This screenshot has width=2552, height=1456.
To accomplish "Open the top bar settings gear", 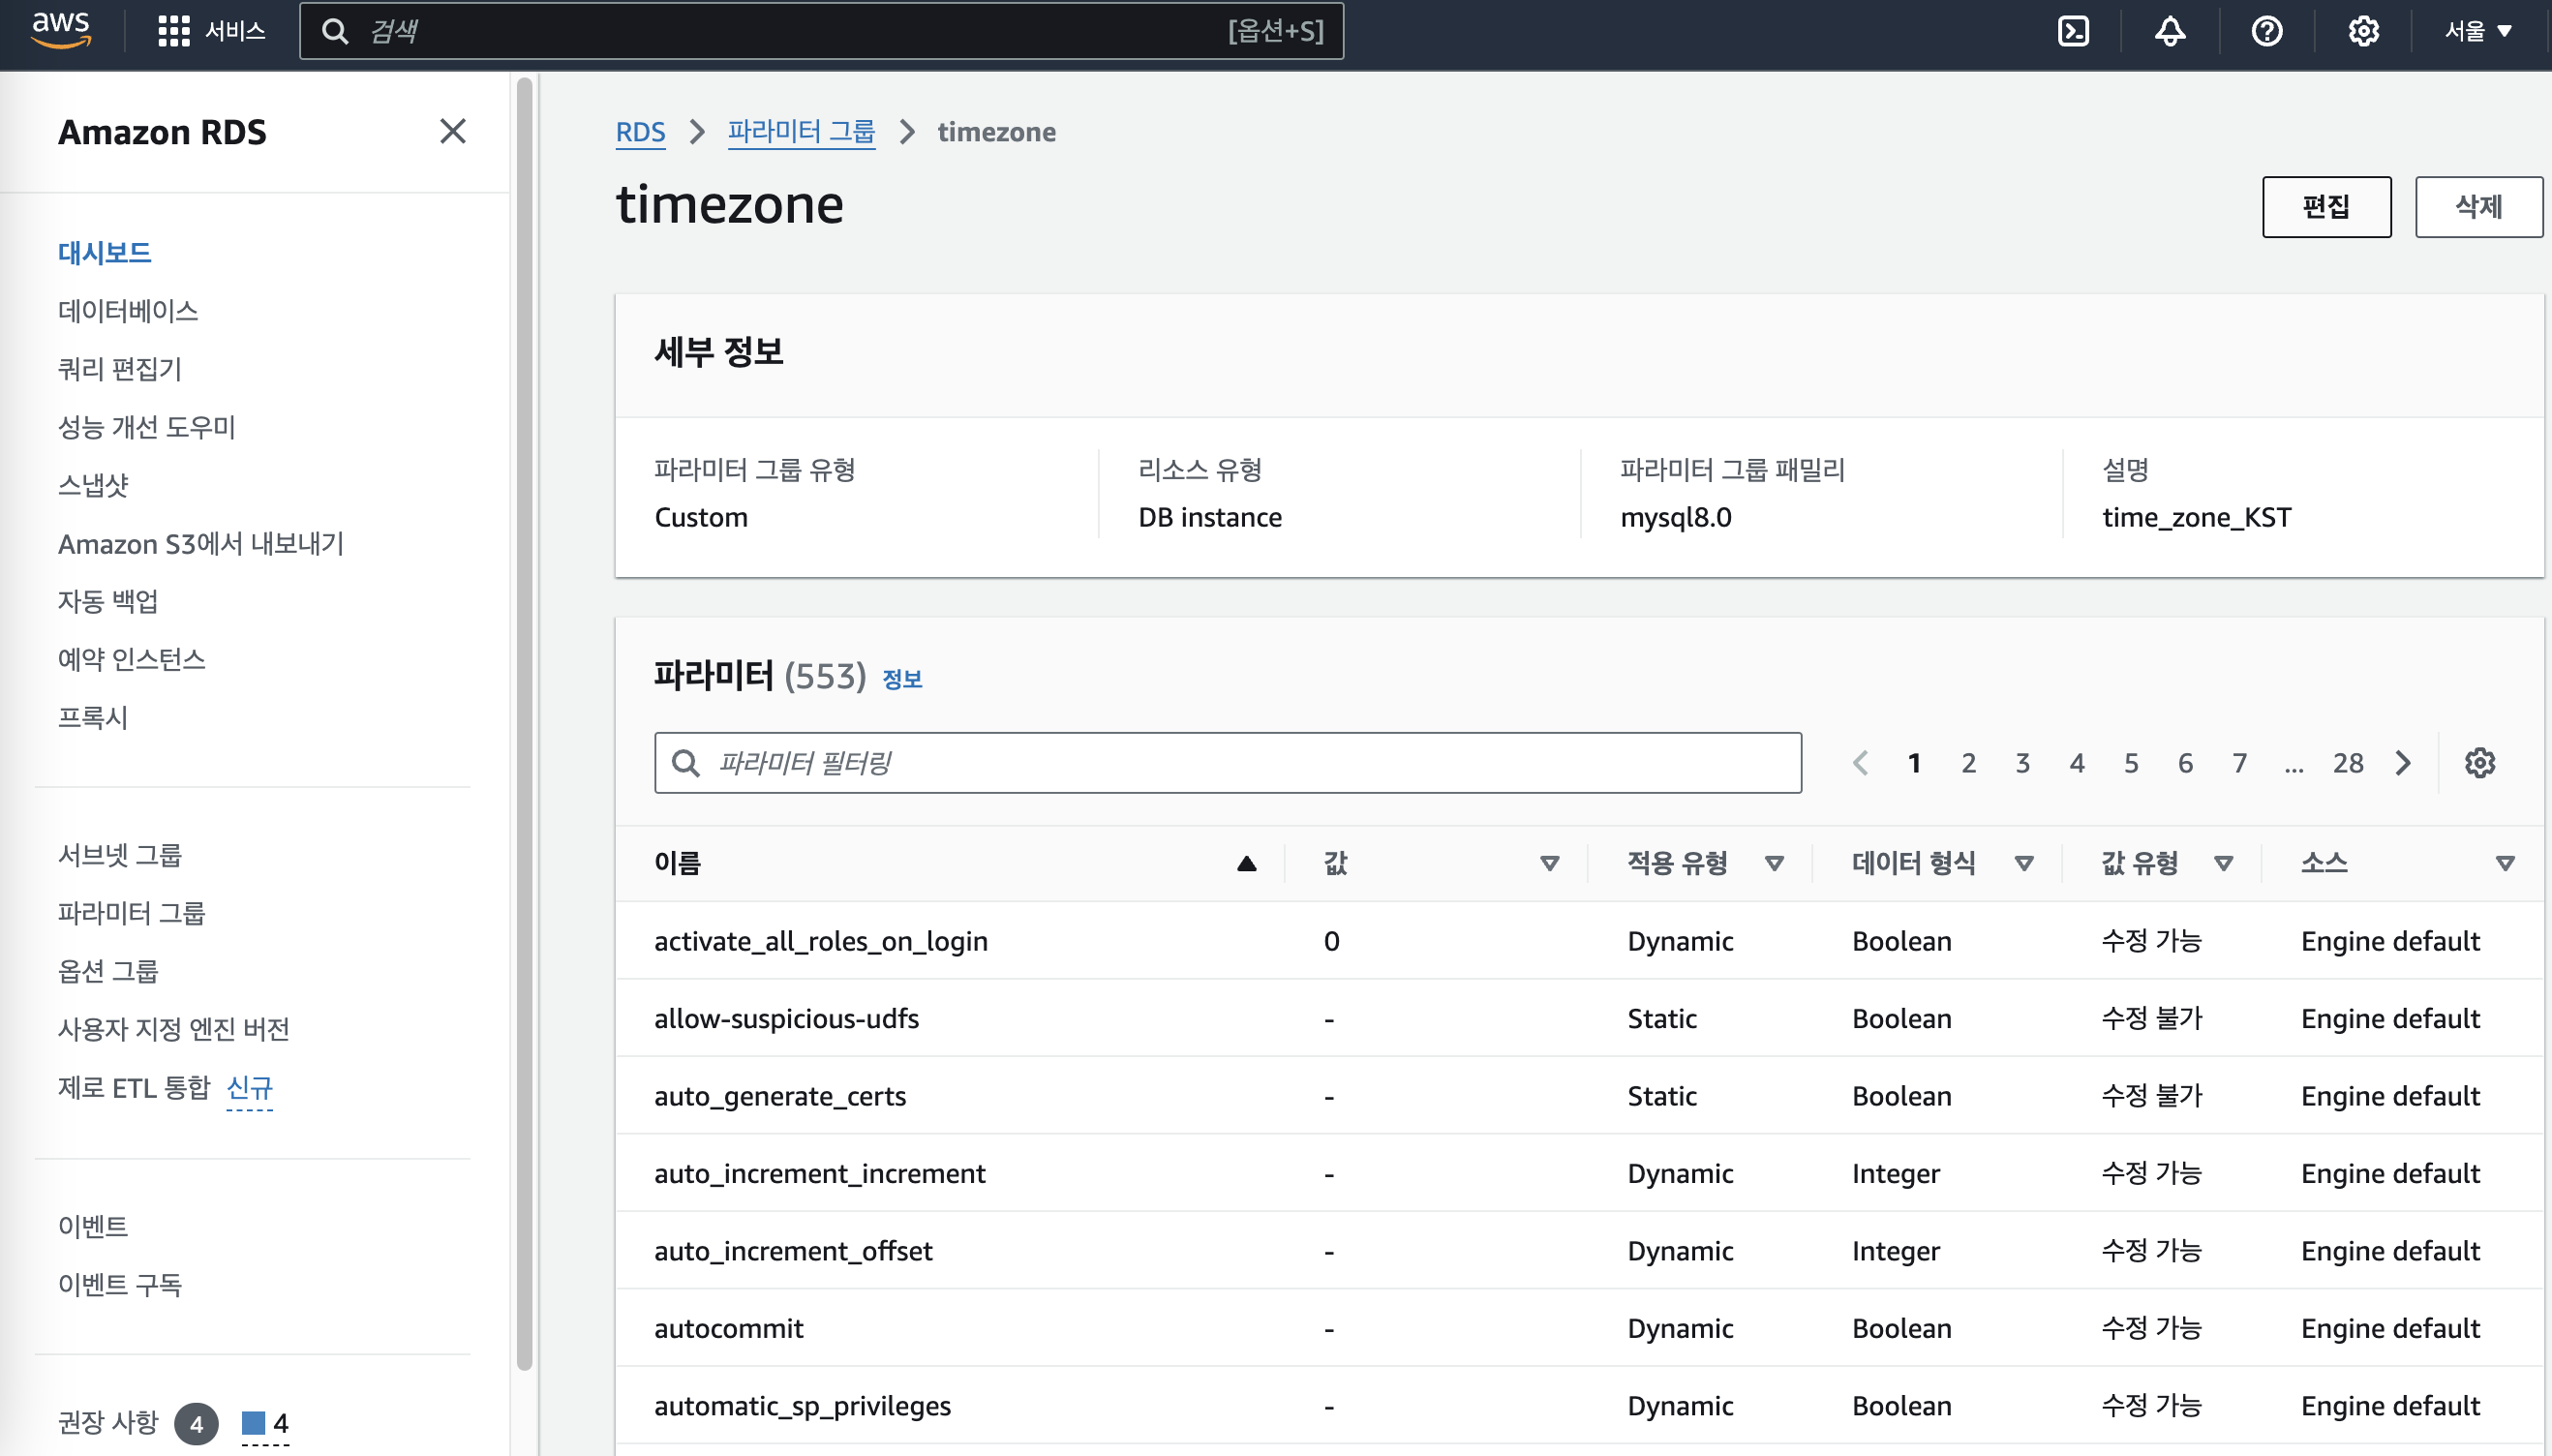I will point(2363,31).
